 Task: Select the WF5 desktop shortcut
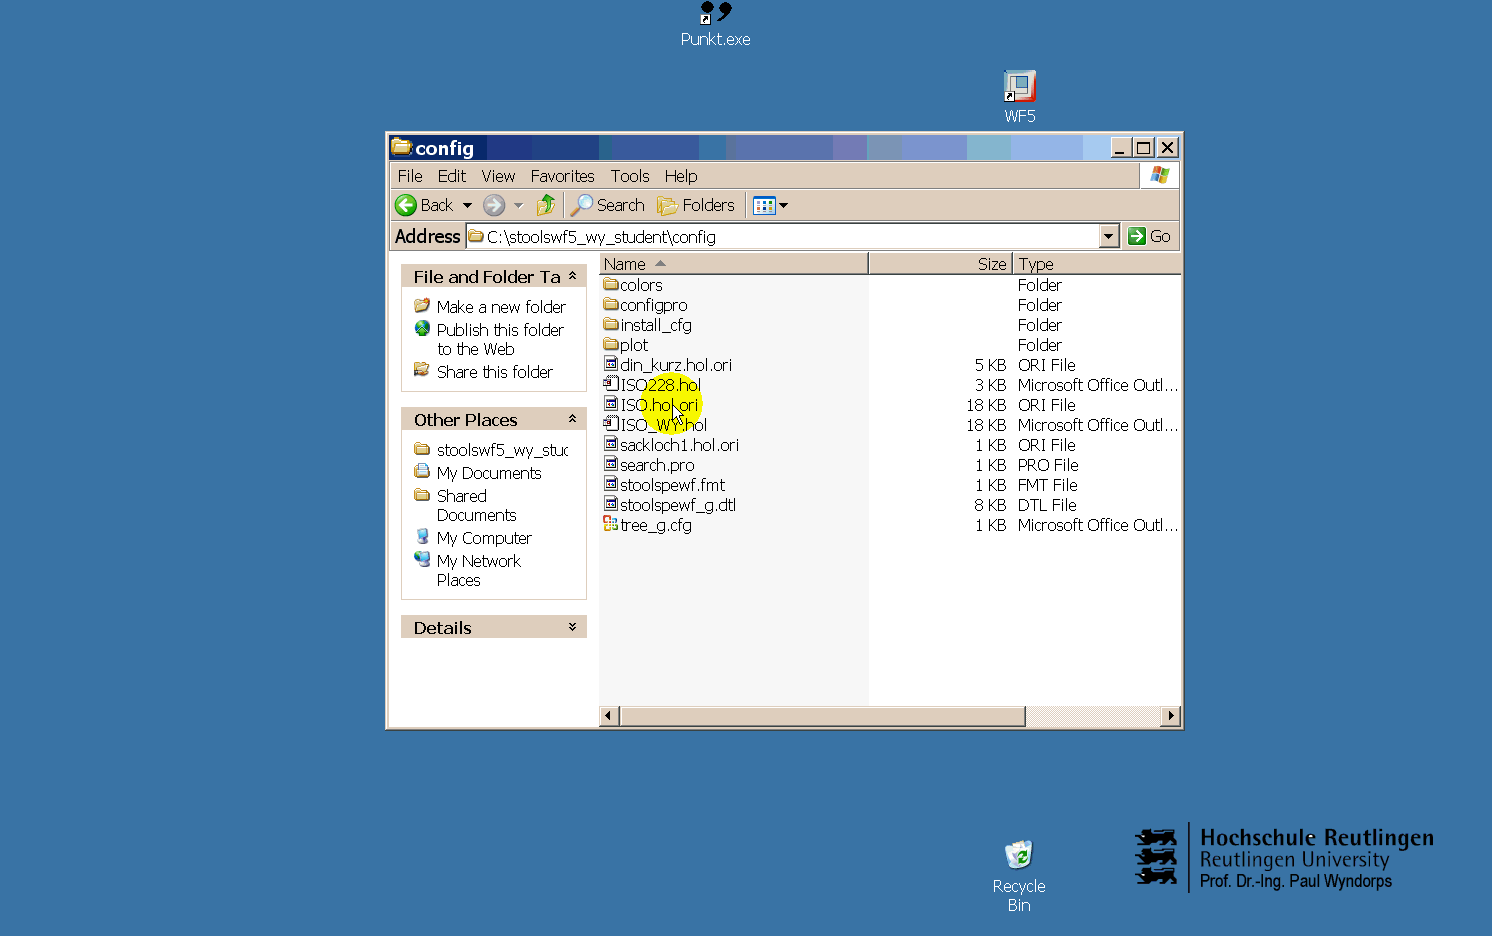(1020, 97)
